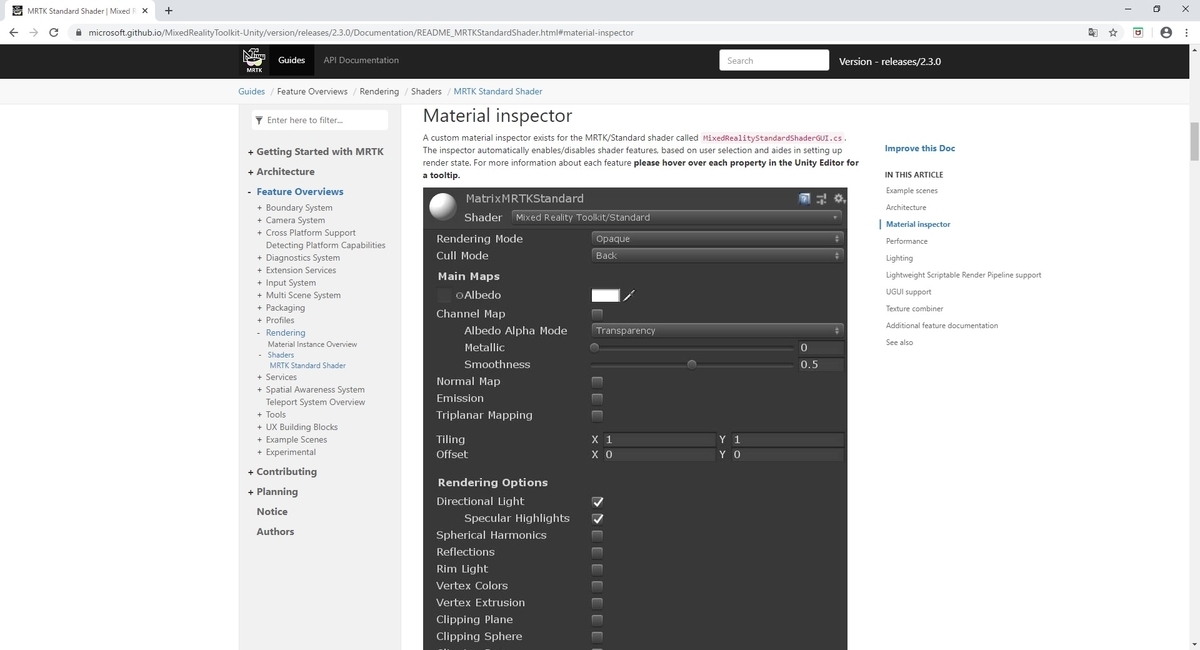This screenshot has height=650, width=1200.
Task: Enable Clipping Plane checkbox
Action: point(597,620)
